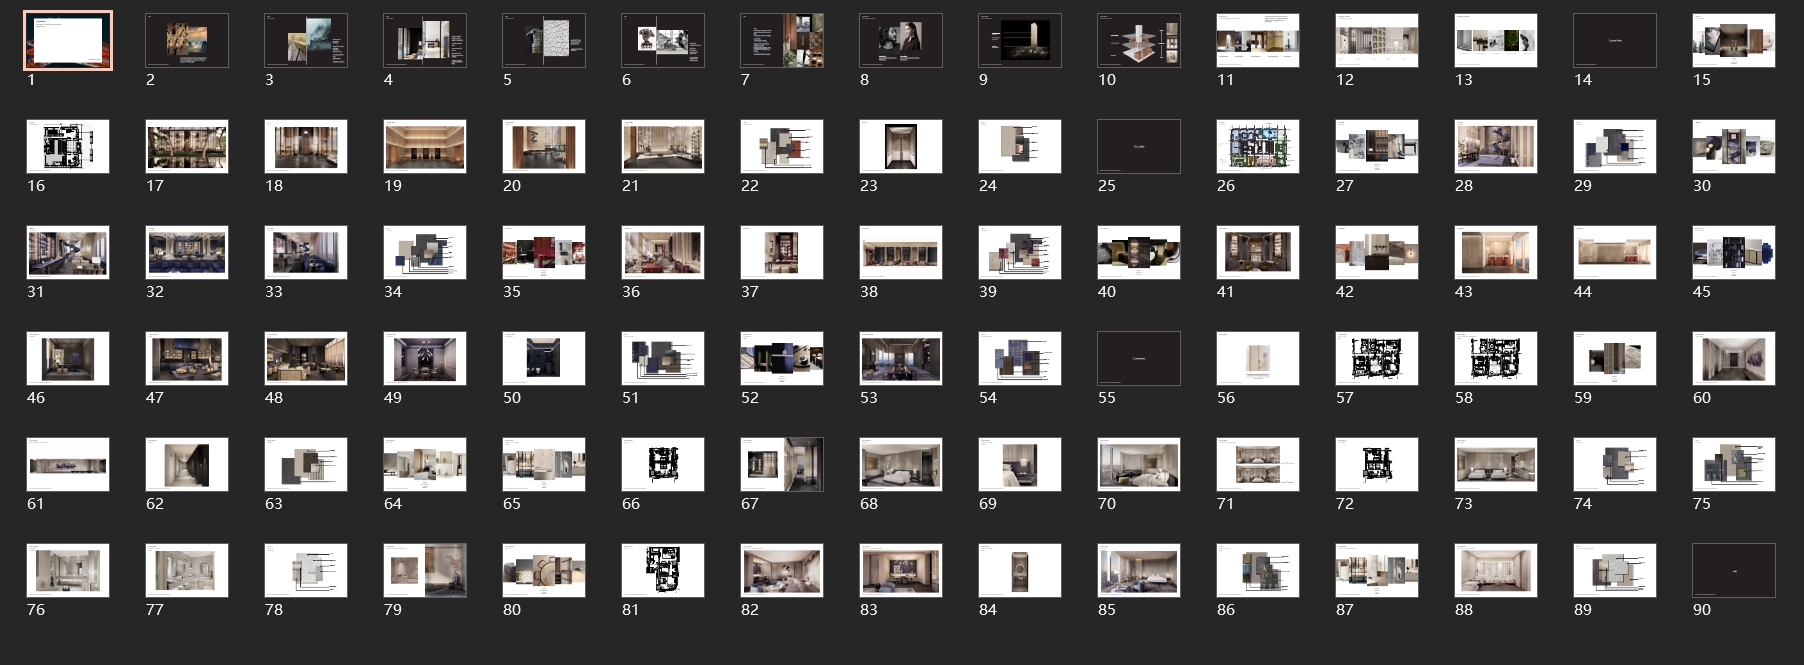Select slide 16 black floor plan

pos(68,147)
